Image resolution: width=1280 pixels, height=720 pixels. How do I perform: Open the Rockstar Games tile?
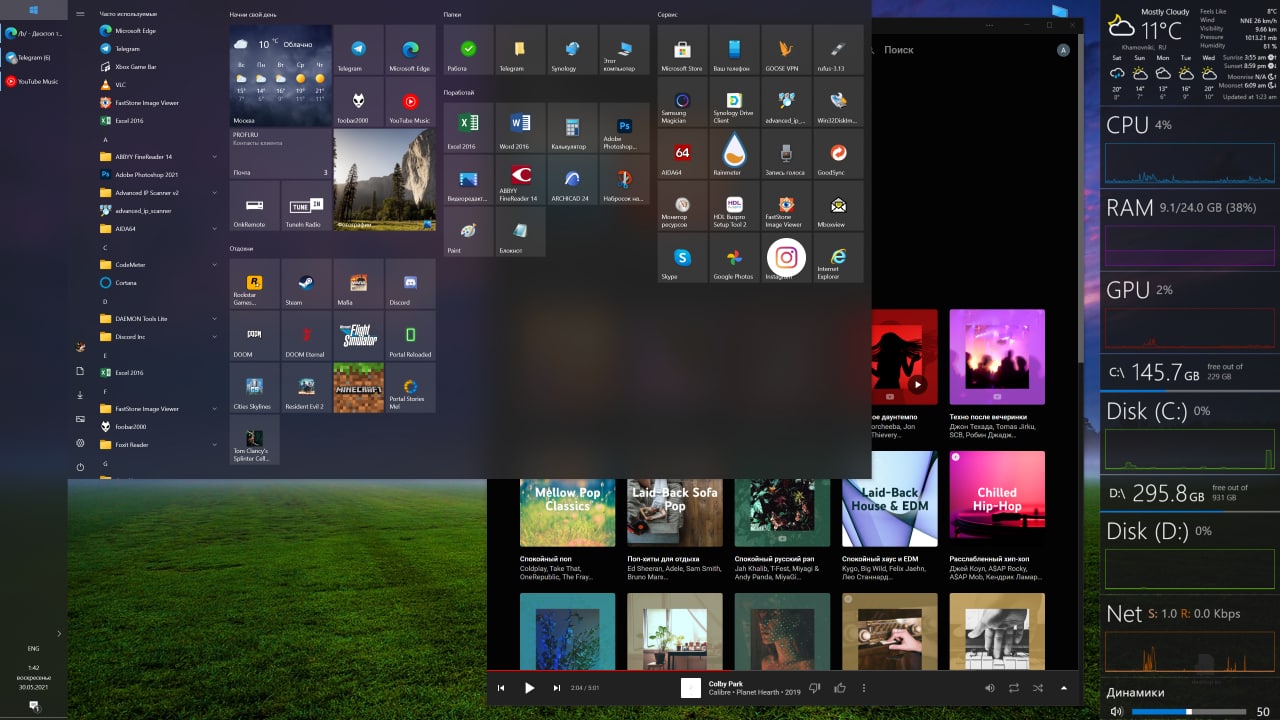pos(254,284)
